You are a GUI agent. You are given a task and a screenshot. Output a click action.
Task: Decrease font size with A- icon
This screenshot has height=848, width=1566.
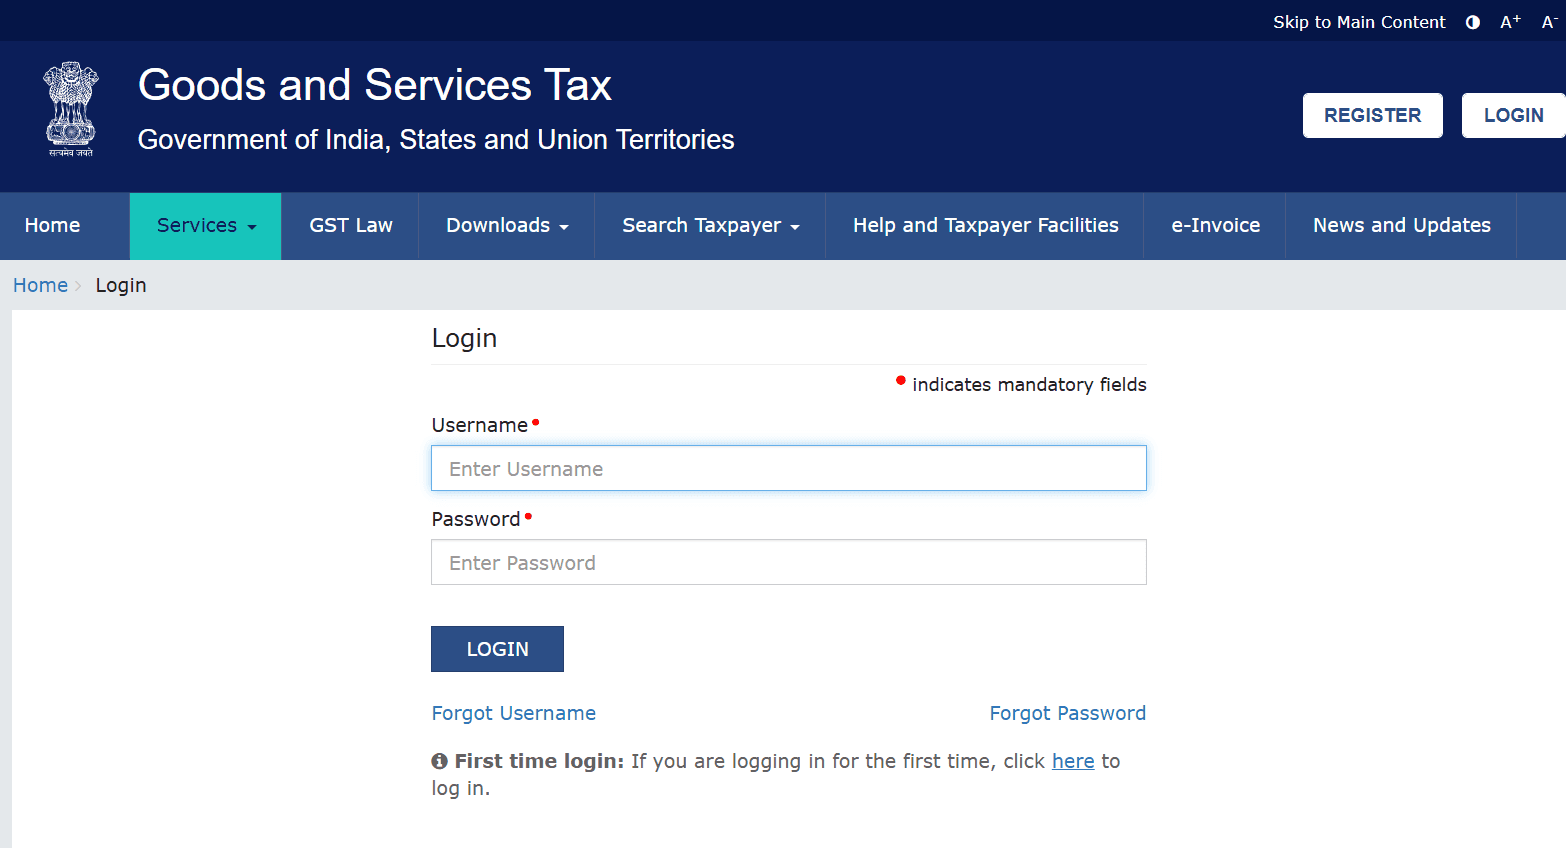point(1548,21)
